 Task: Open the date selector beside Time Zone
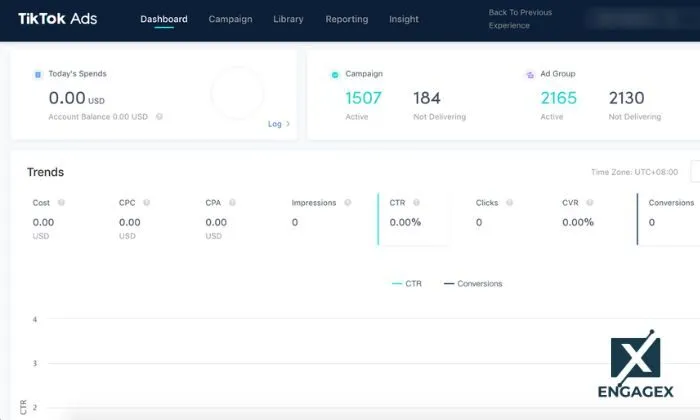[x=694, y=172]
